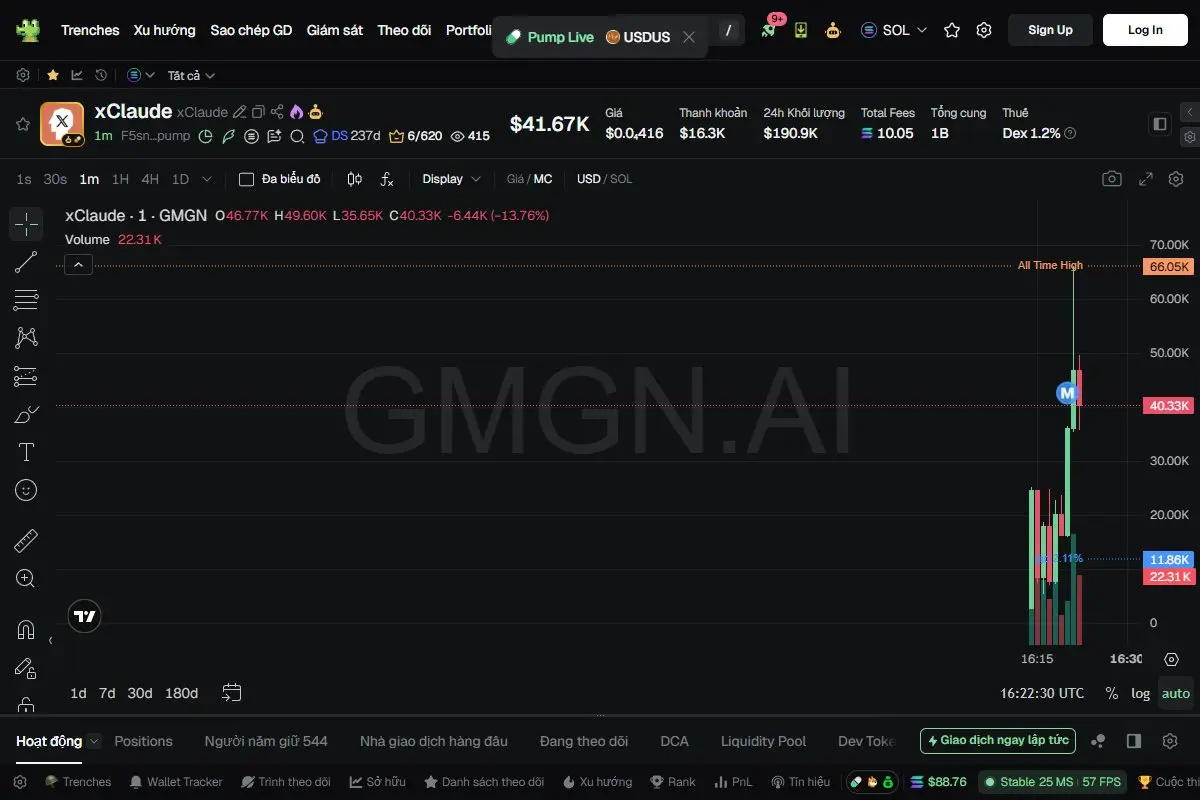Toggle magnet mode for drawings
This screenshot has width=1200, height=800.
click(26, 630)
